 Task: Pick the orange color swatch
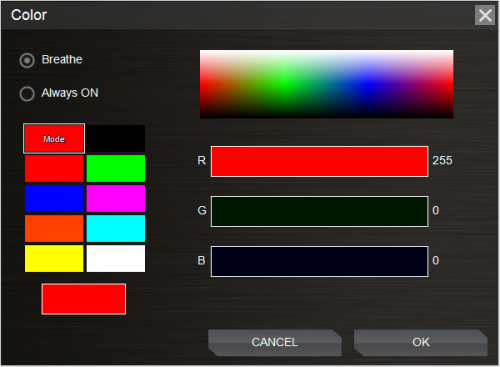click(54, 228)
